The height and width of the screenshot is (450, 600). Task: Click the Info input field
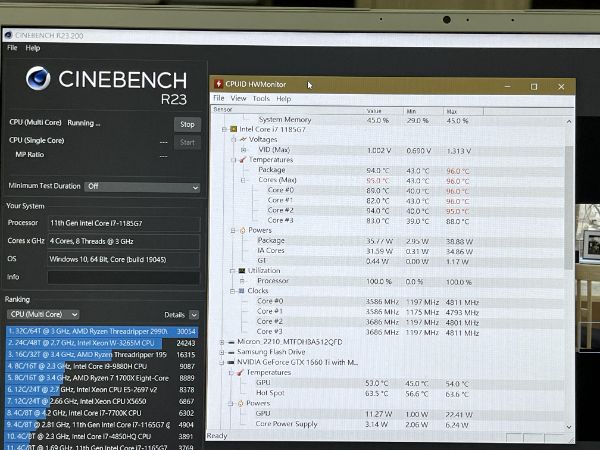[x=124, y=277]
